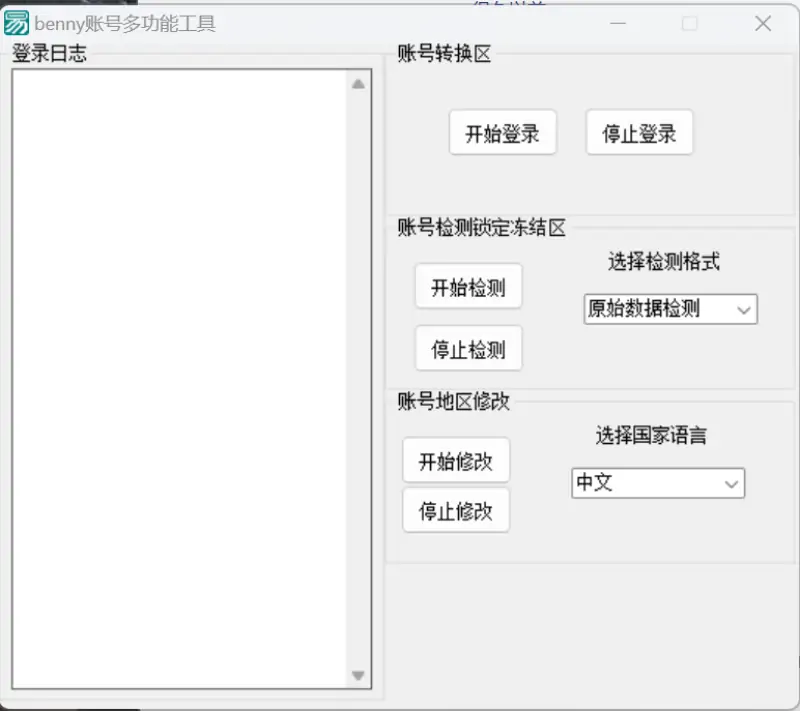Click the scrollbar track of the log panel
Screen dimensions: 800x711
click(358, 380)
